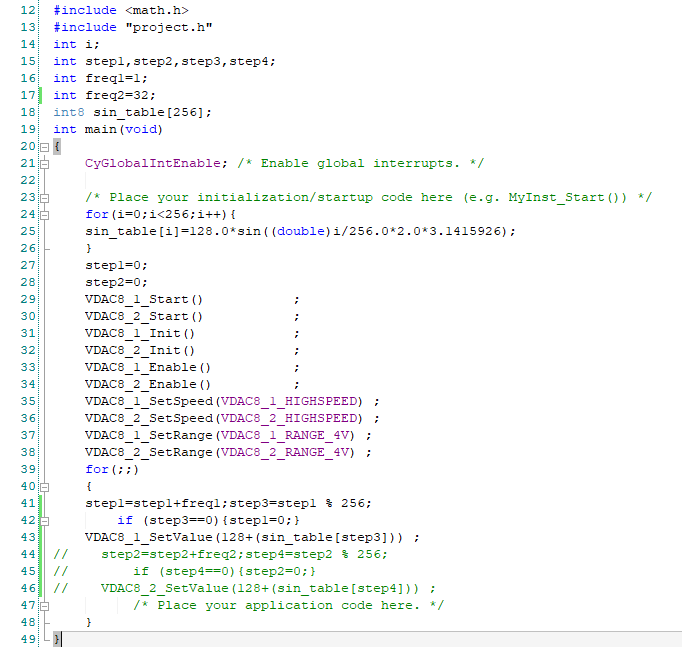Screen dimensions: 682x647
Task: Collapse the main function fold at line 20
Action: 44,147
